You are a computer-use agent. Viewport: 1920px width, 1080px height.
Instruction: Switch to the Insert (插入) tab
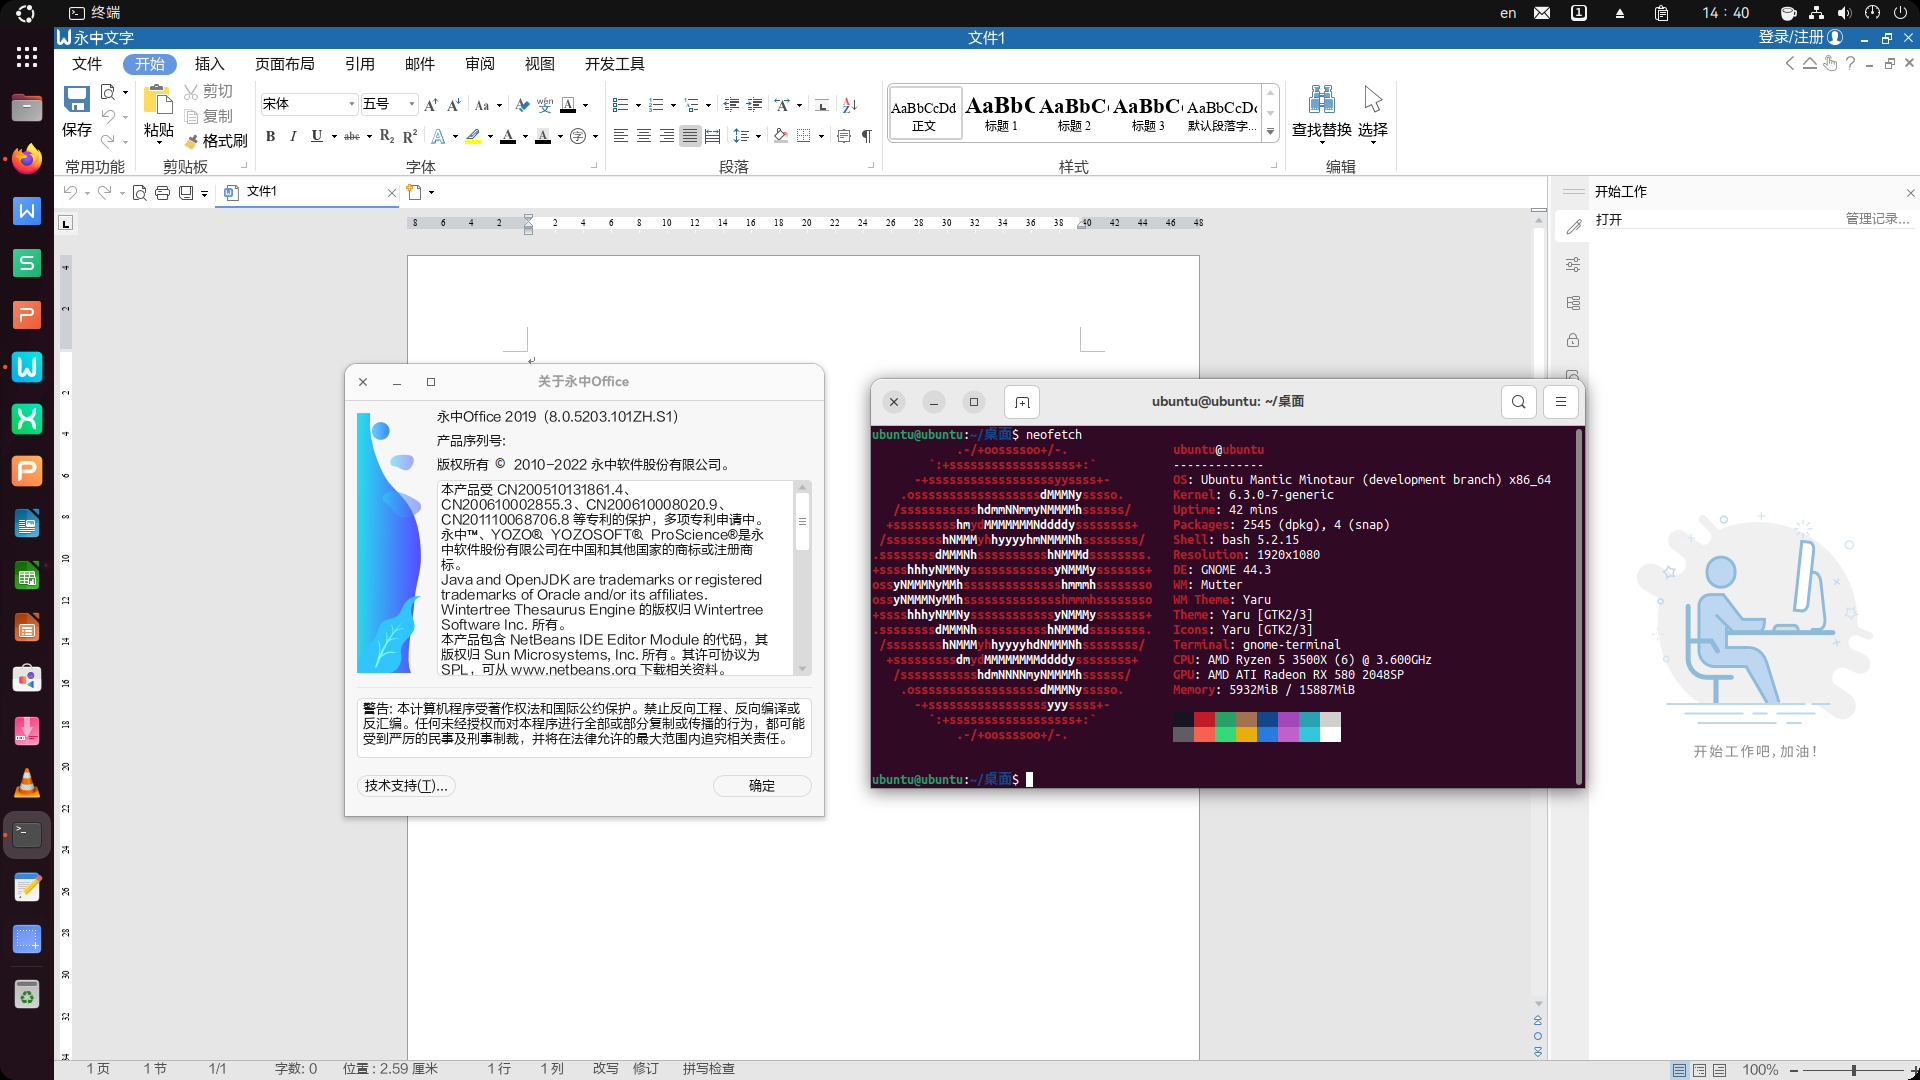pos(209,64)
